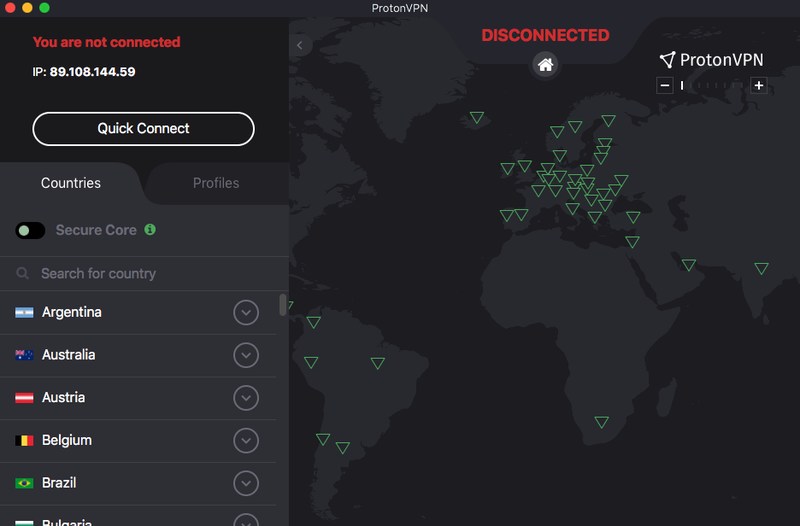Image resolution: width=800 pixels, height=526 pixels.
Task: Expand the Australia server list
Action: [x=246, y=355]
